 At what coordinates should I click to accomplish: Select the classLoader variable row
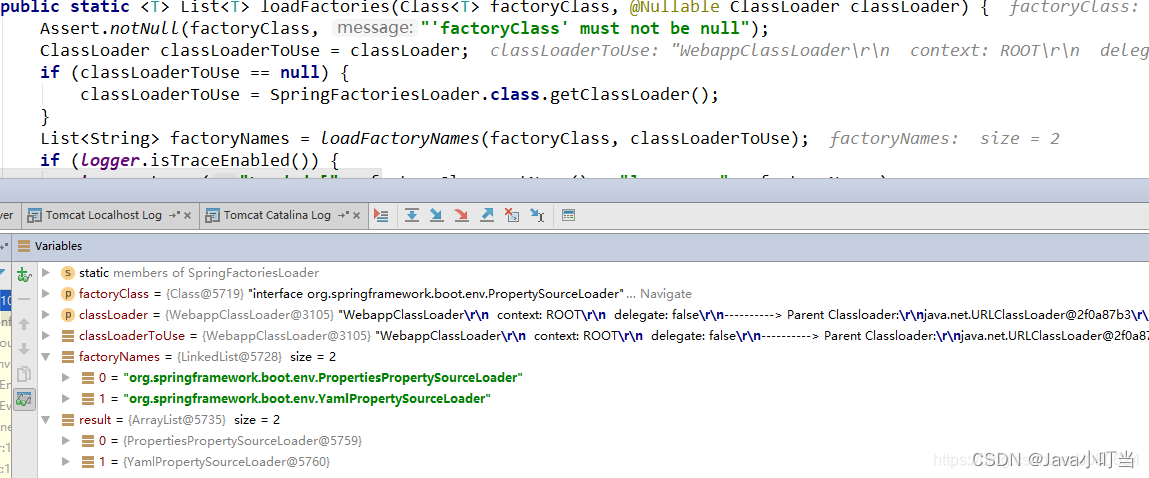pos(592,315)
